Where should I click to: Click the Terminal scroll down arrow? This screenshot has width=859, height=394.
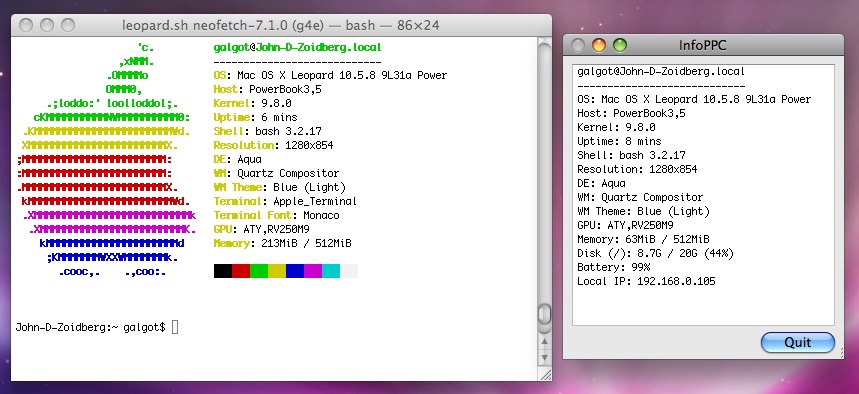tap(545, 358)
